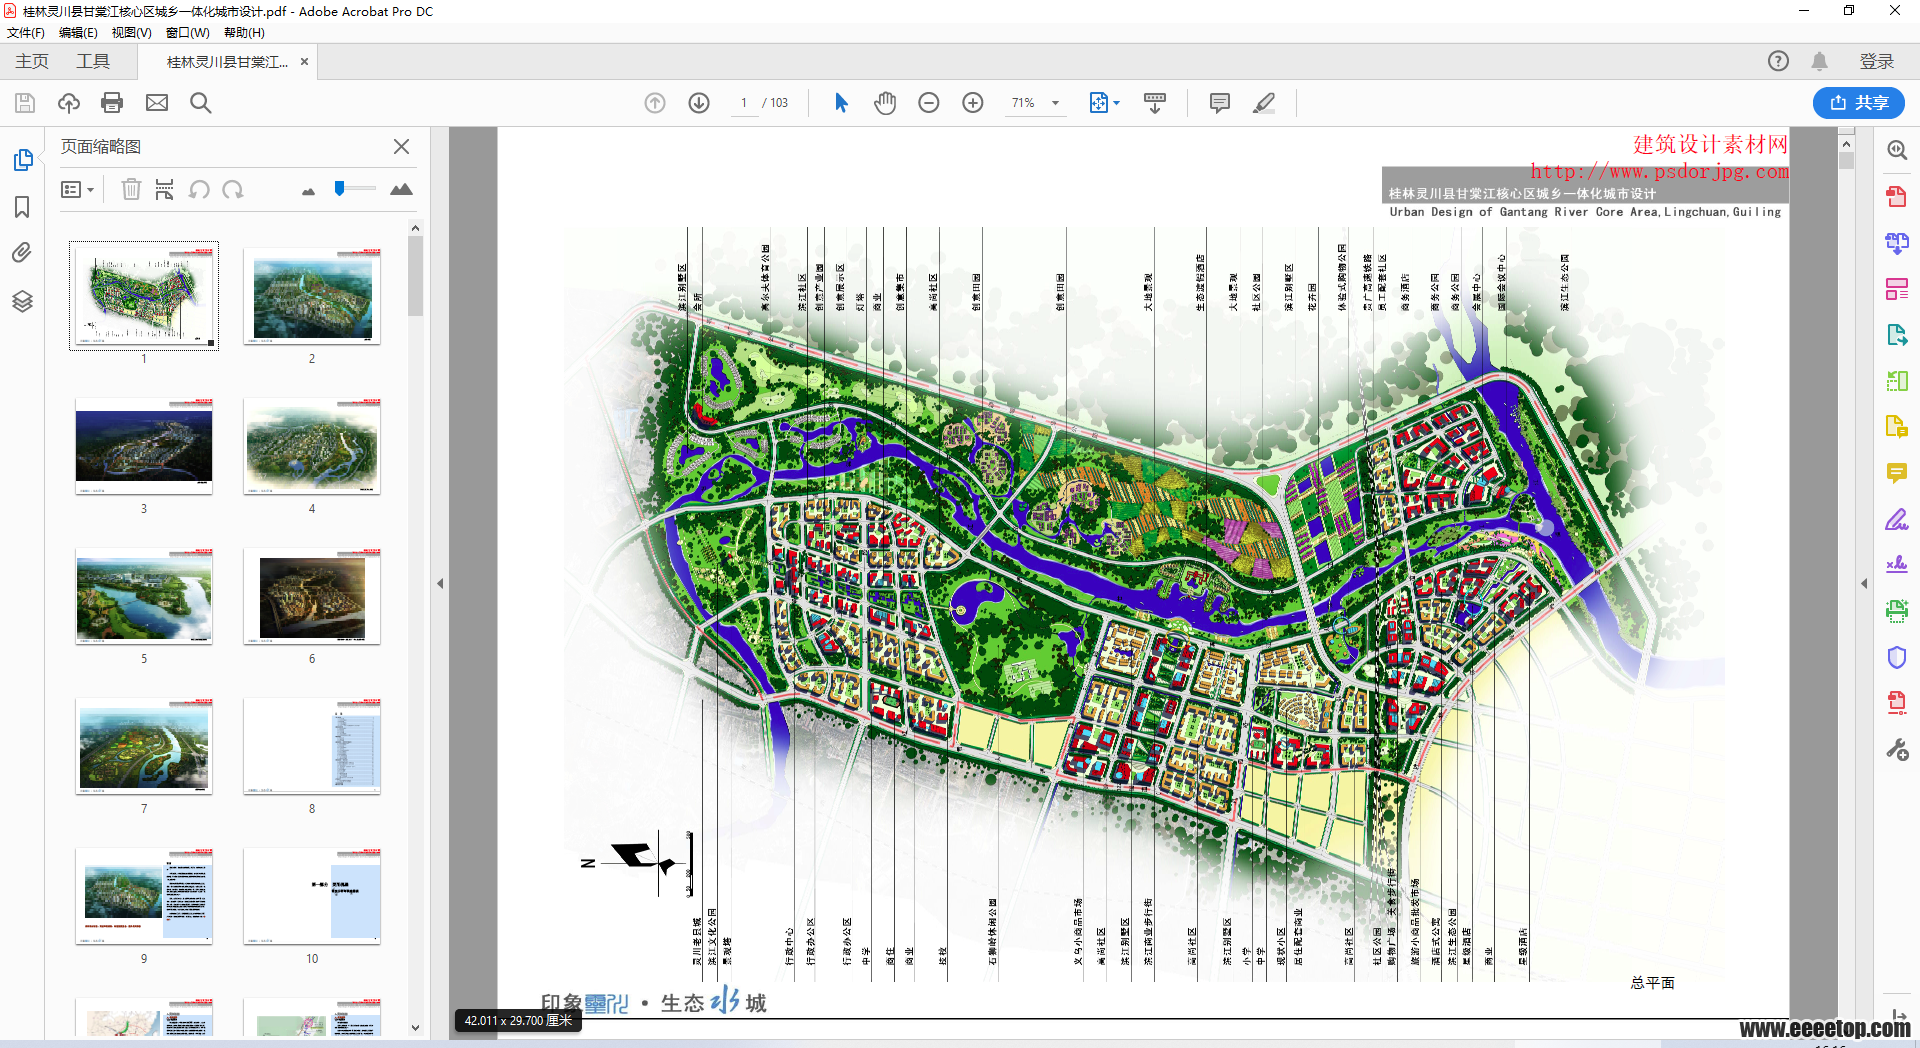Delete selected page with trash icon
This screenshot has width=1920, height=1048.
tap(131, 189)
